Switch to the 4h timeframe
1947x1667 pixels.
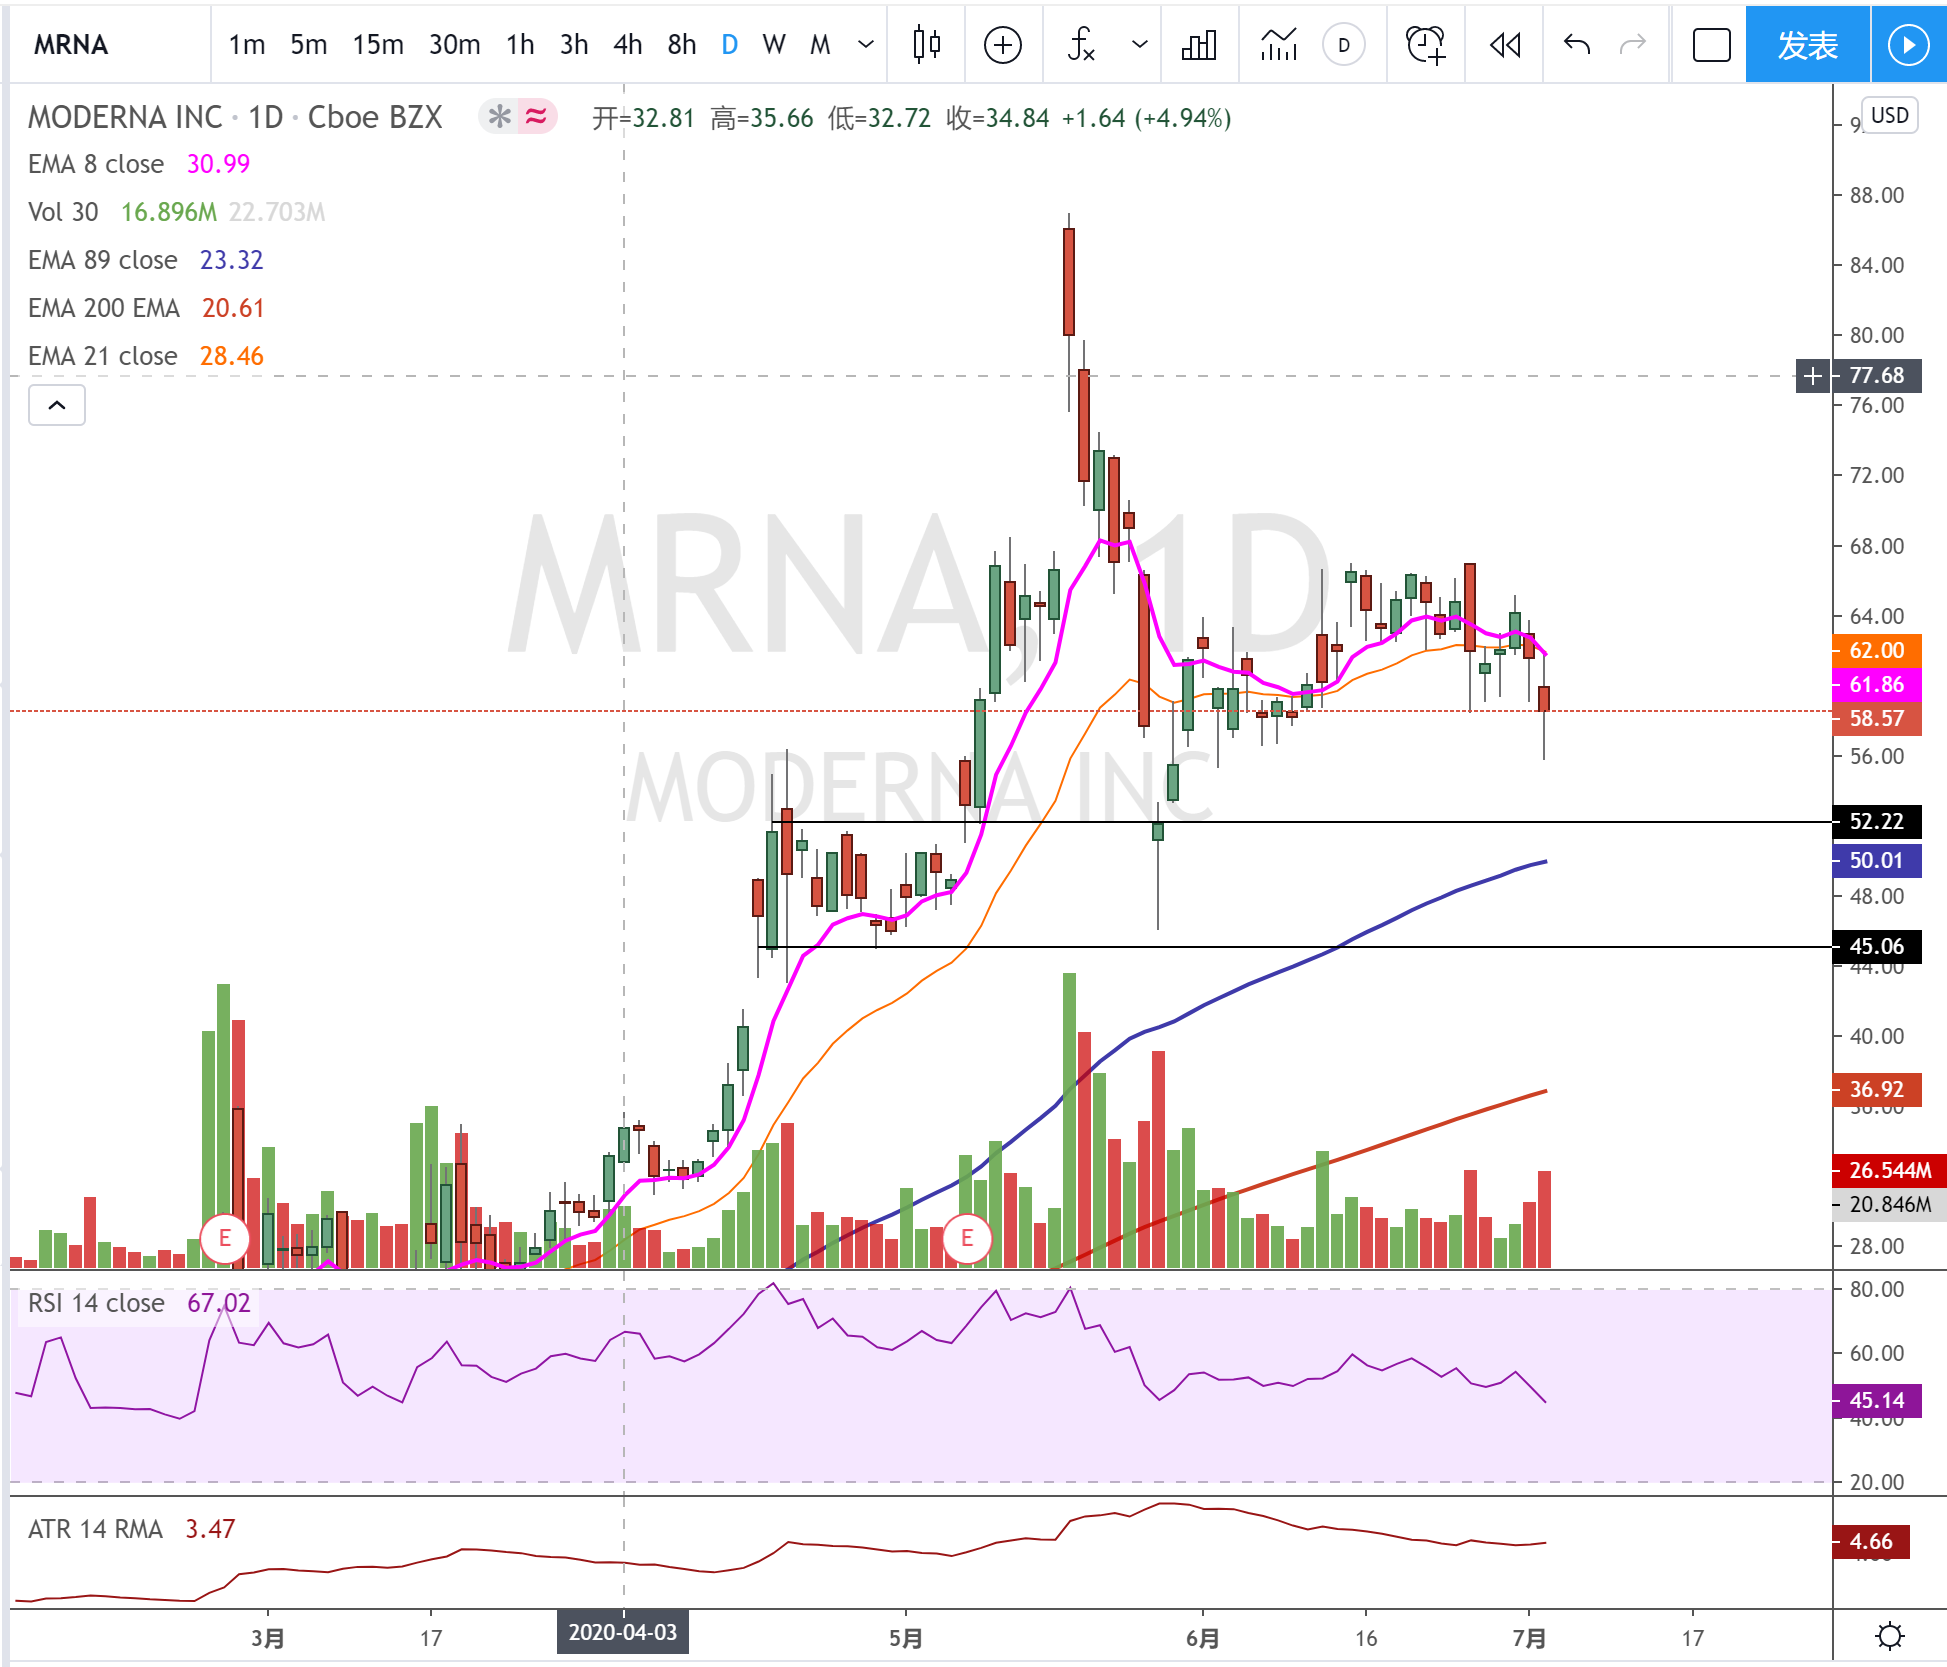(627, 45)
